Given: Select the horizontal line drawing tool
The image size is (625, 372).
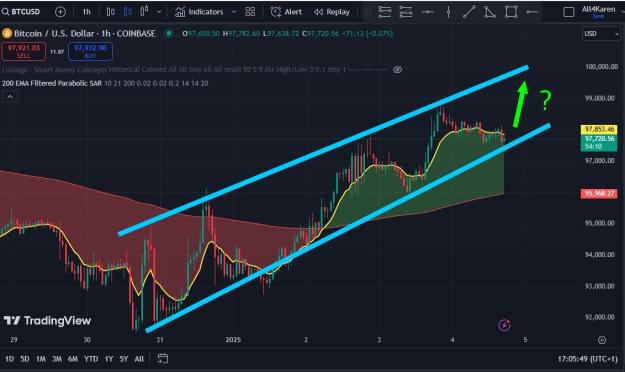Looking at the screenshot, I should (x=427, y=12).
